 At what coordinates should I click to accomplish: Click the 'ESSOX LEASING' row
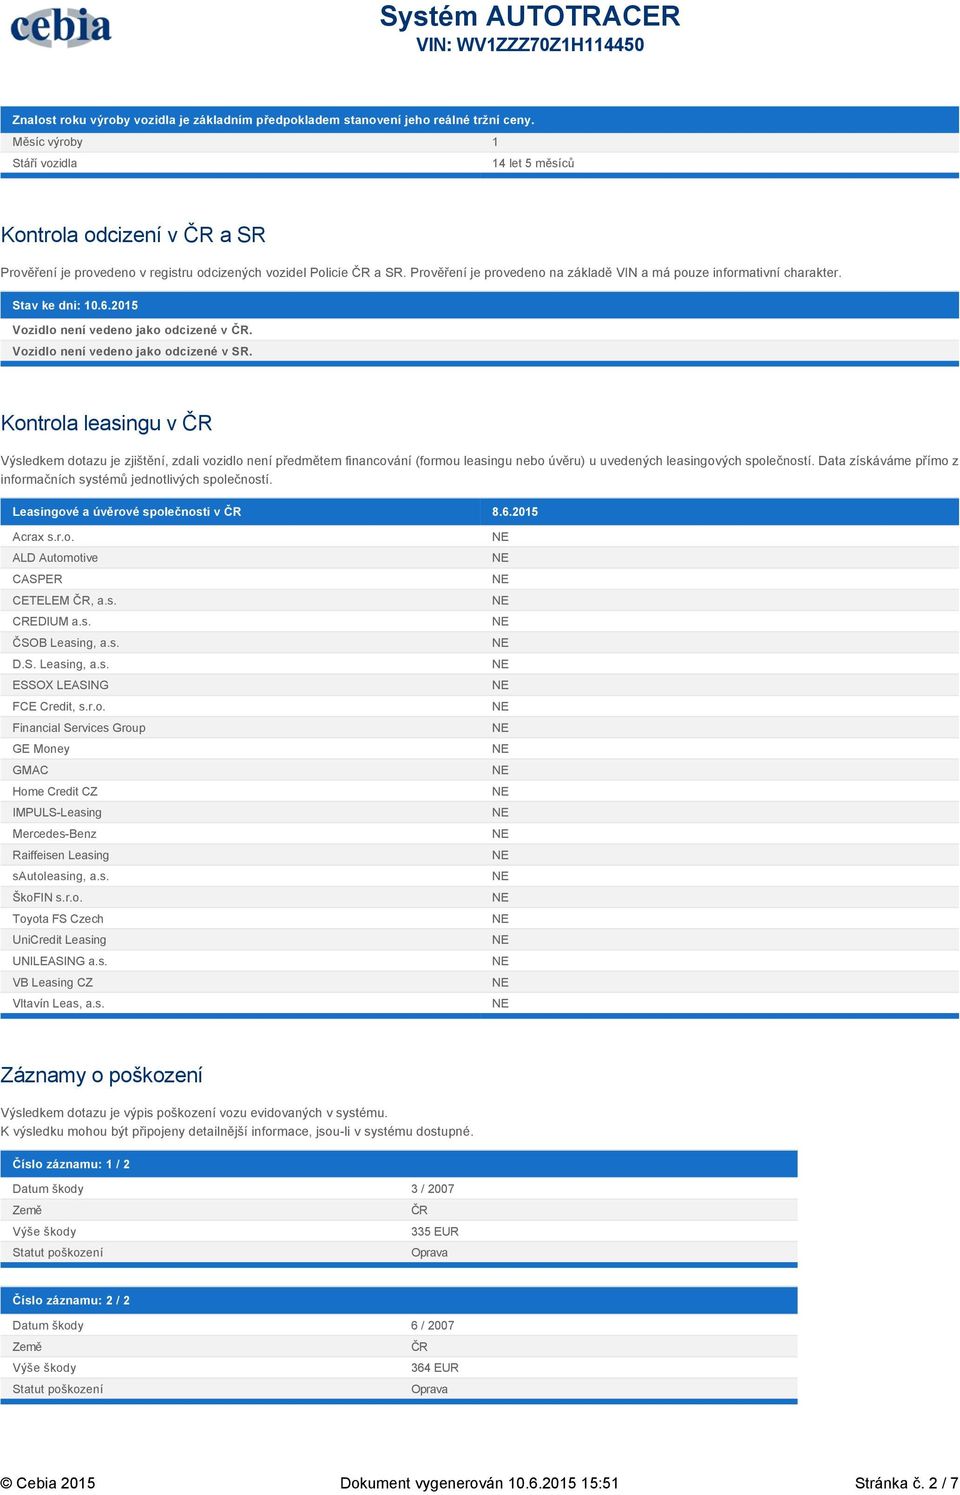480,685
